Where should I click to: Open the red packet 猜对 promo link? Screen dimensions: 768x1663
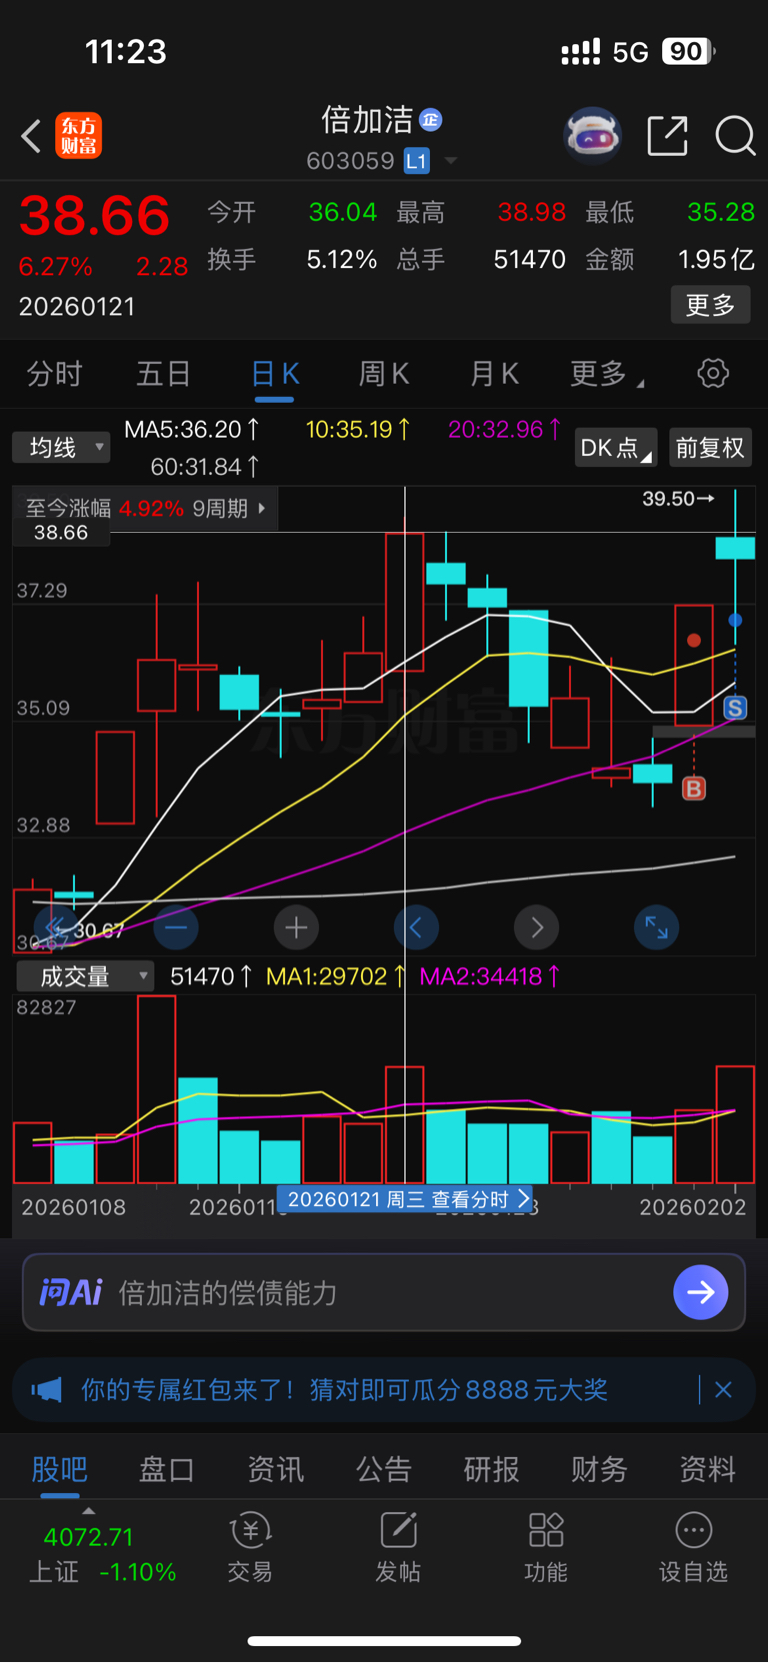[344, 1390]
